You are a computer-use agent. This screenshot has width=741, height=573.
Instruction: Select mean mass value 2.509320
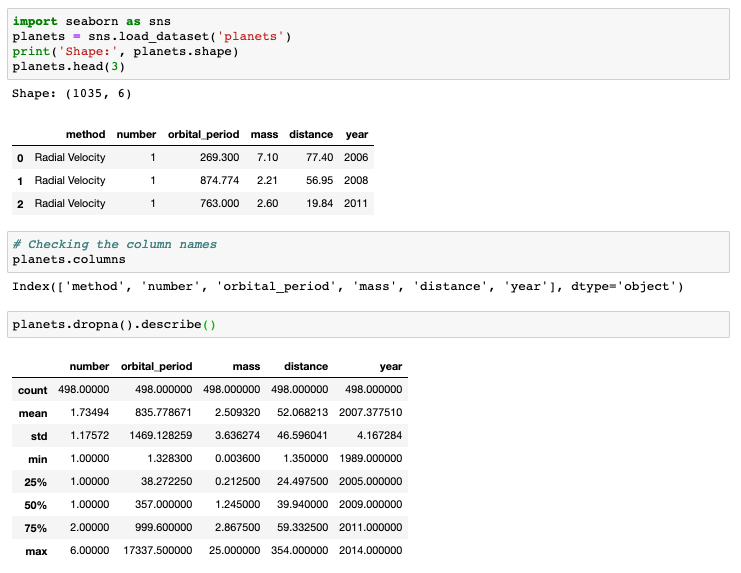pos(237,412)
